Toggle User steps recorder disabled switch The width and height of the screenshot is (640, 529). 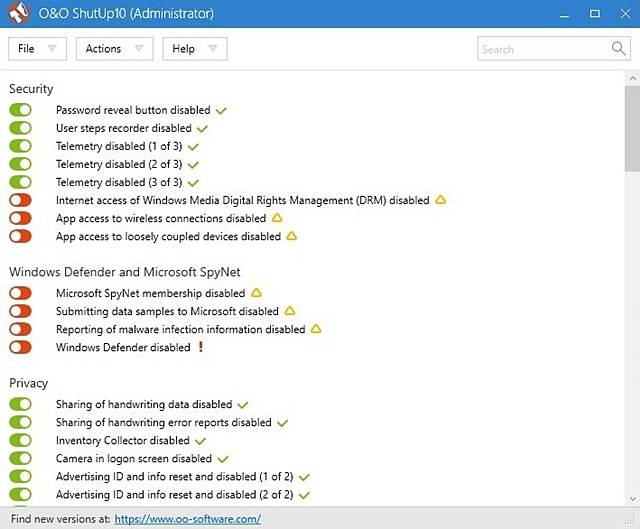click(x=20, y=128)
